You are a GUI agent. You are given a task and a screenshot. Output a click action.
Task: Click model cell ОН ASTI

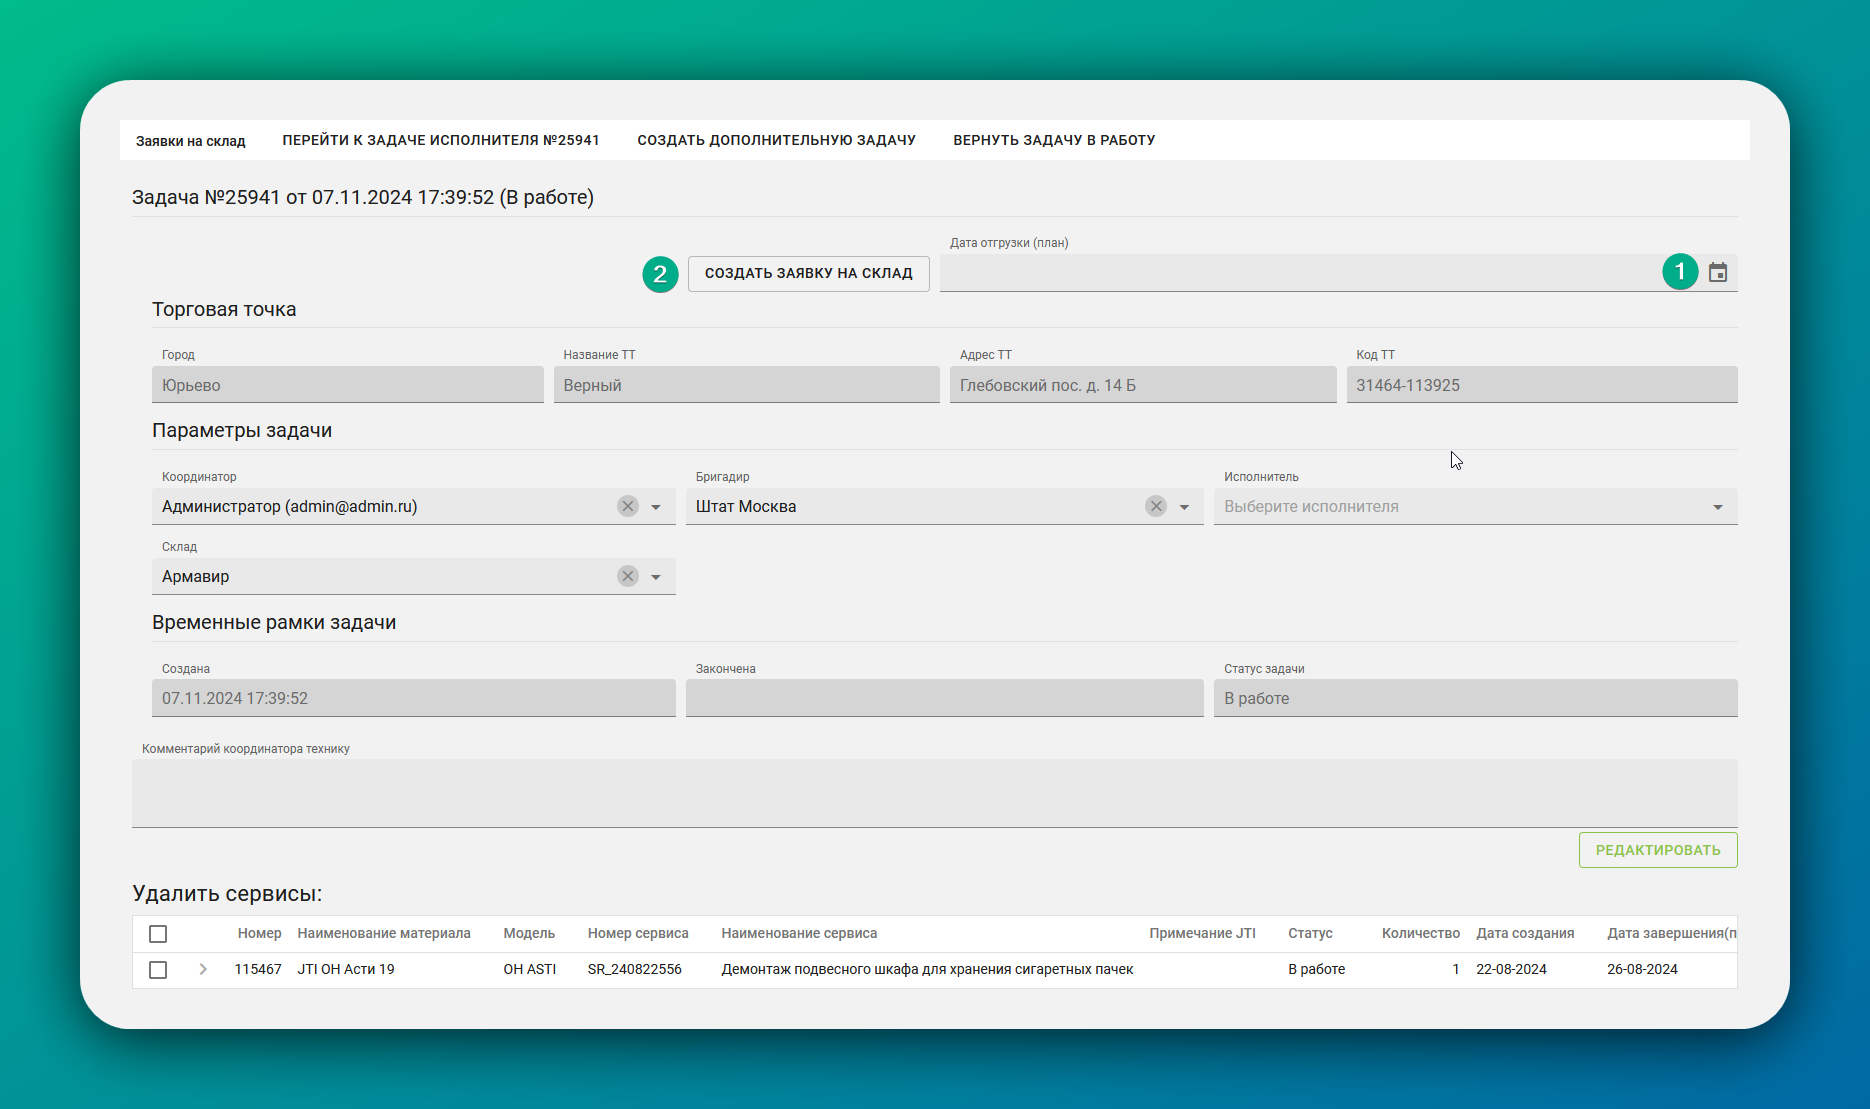530,969
